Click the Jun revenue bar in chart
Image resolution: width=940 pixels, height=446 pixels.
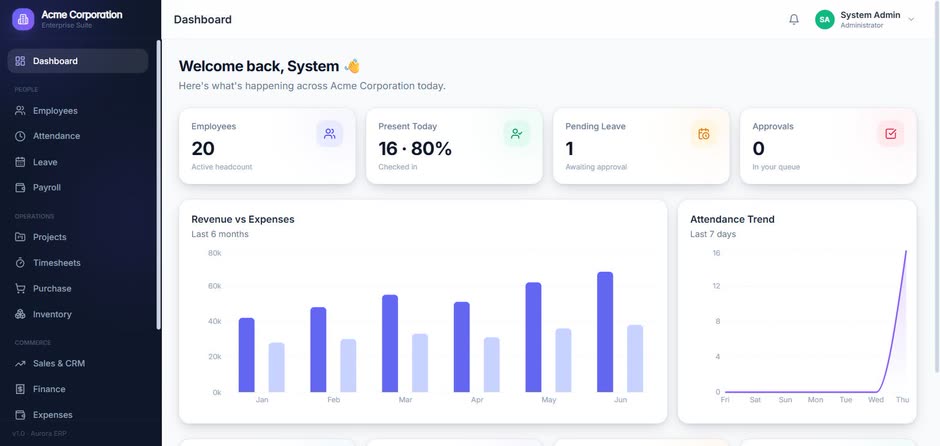click(x=605, y=332)
